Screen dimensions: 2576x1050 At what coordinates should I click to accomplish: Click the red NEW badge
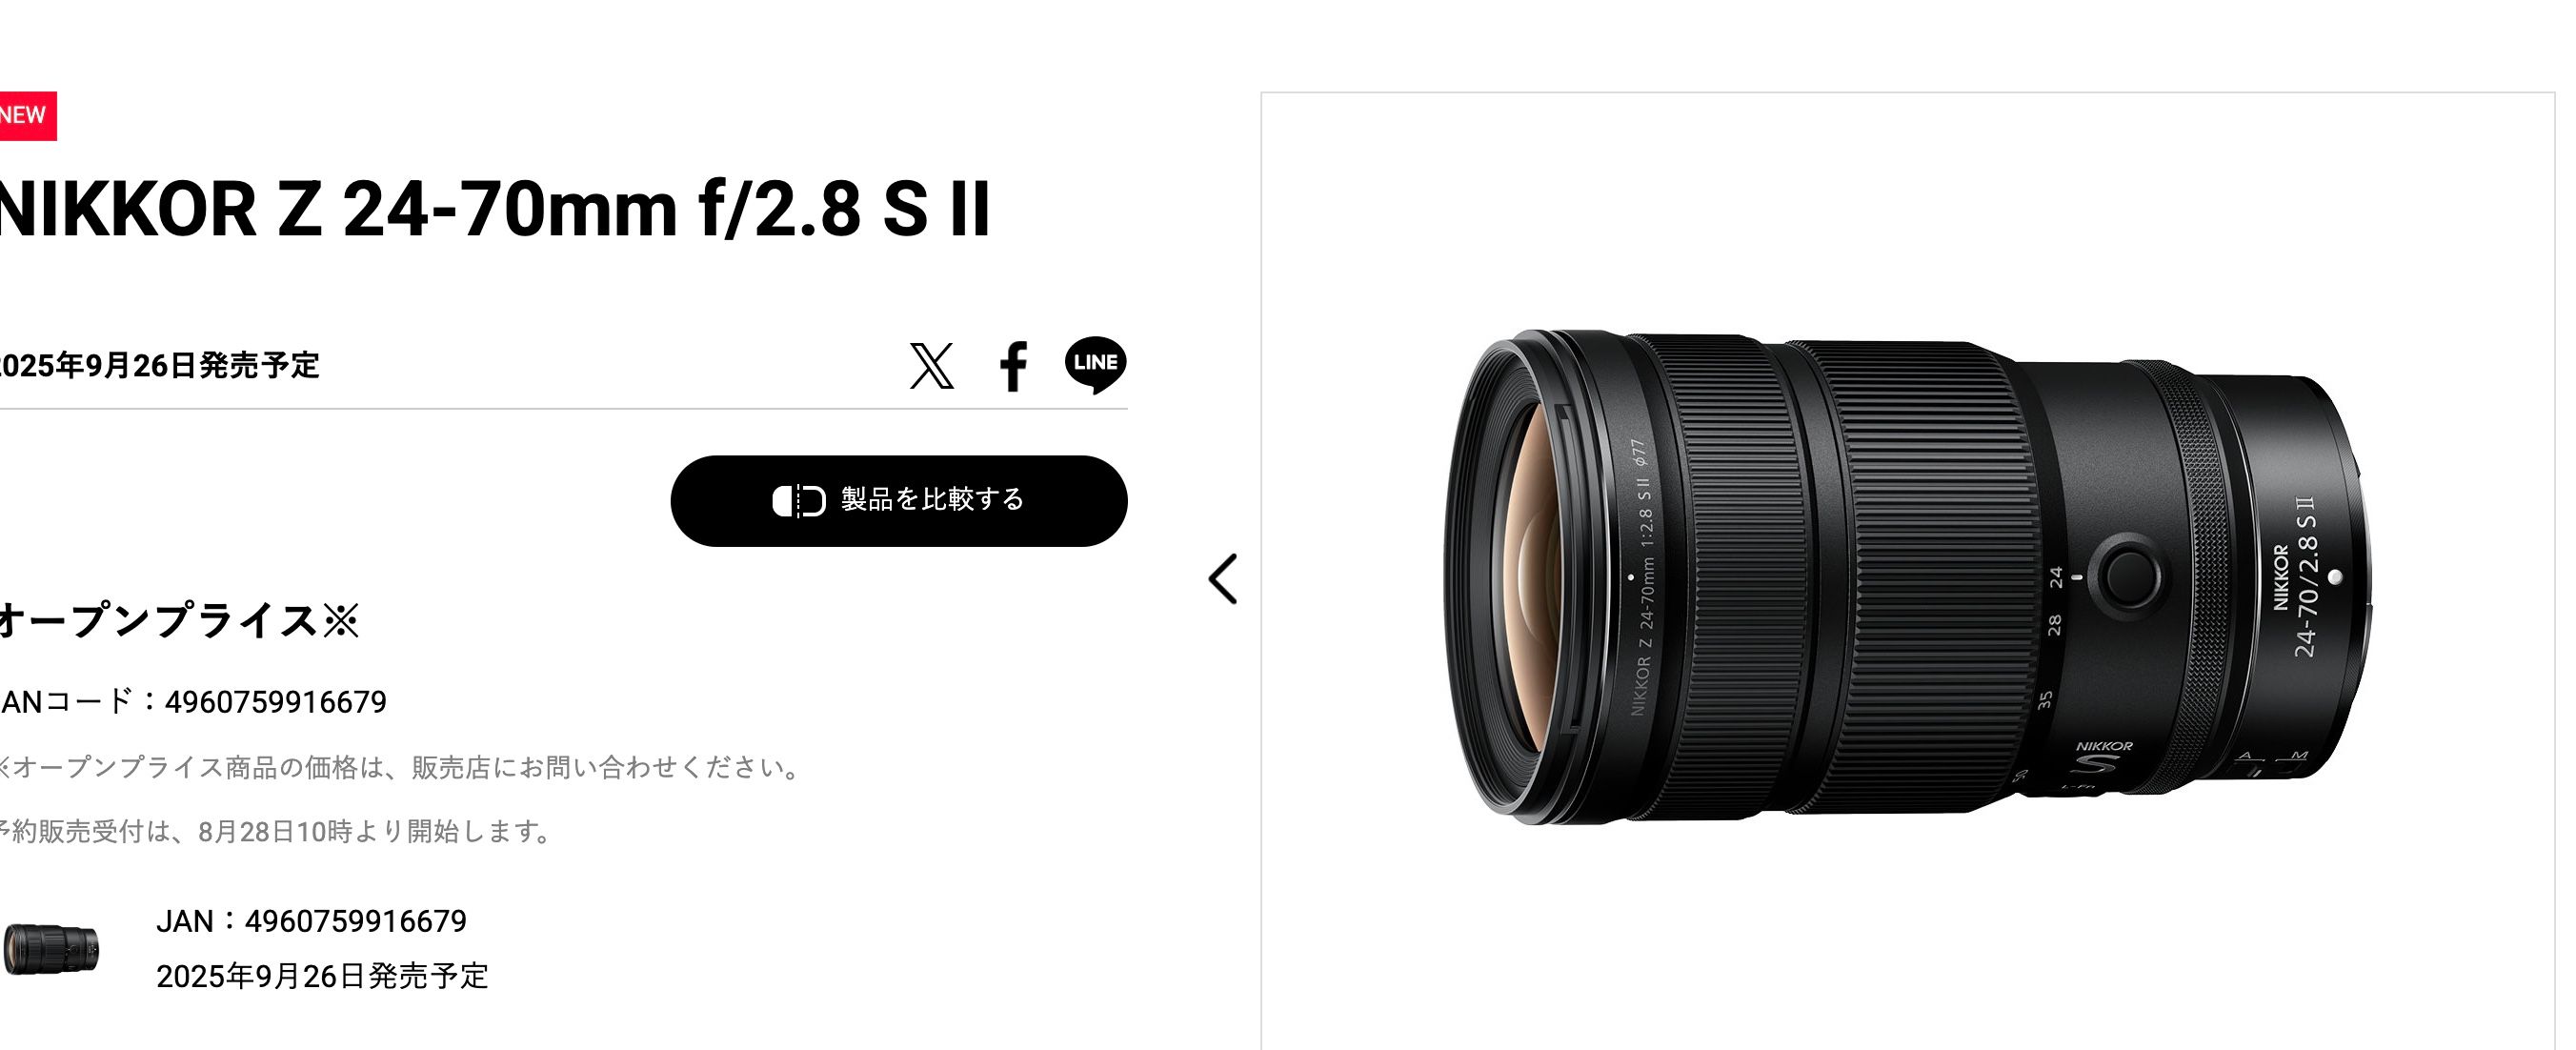tap(27, 116)
